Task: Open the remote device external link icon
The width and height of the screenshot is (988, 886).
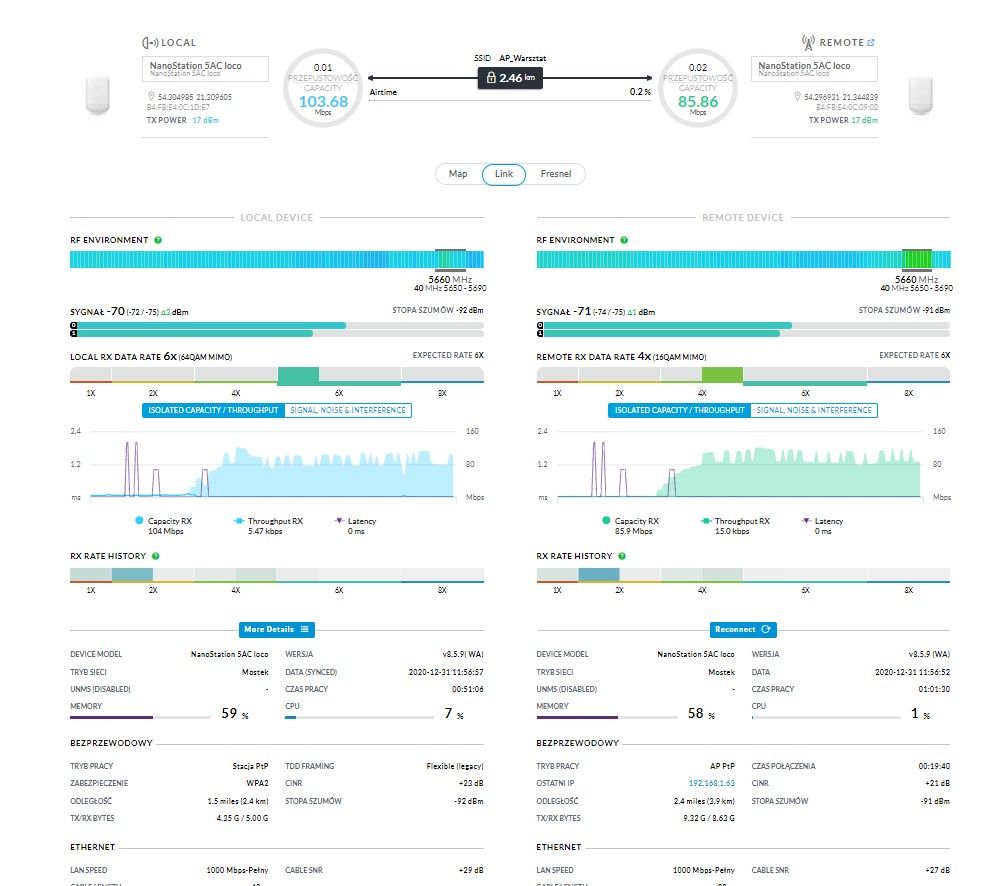Action: [x=871, y=43]
